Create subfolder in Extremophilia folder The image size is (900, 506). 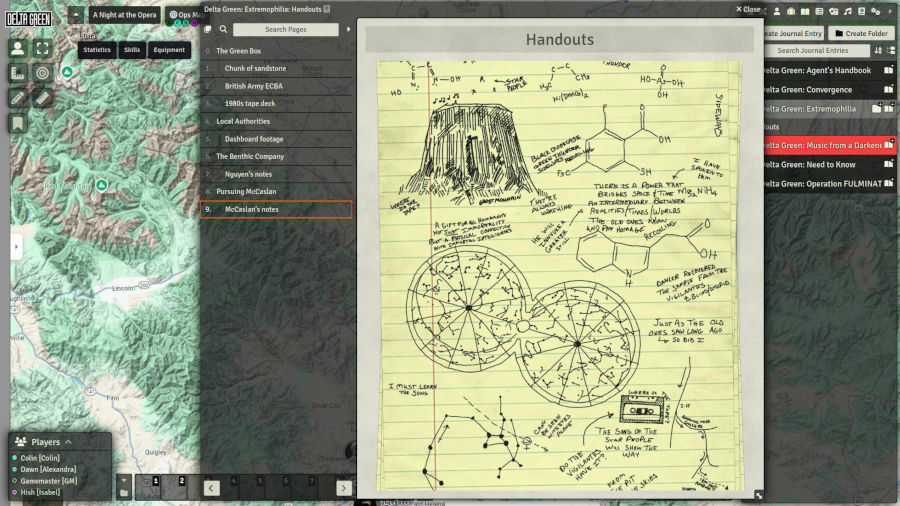[x=876, y=108]
